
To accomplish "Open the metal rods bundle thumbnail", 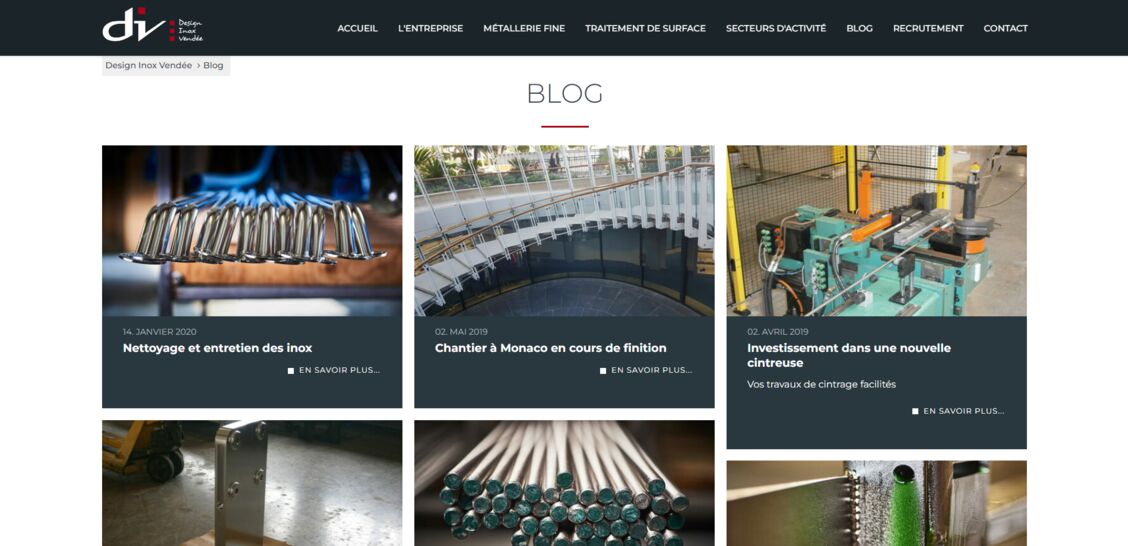I will pos(564,483).
